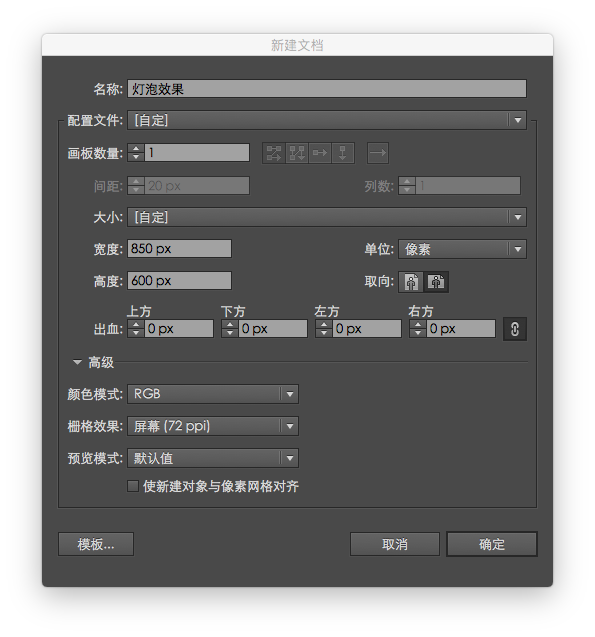Click the 下方 bleed stepper arrows
This screenshot has height=637, width=595.
[230, 329]
